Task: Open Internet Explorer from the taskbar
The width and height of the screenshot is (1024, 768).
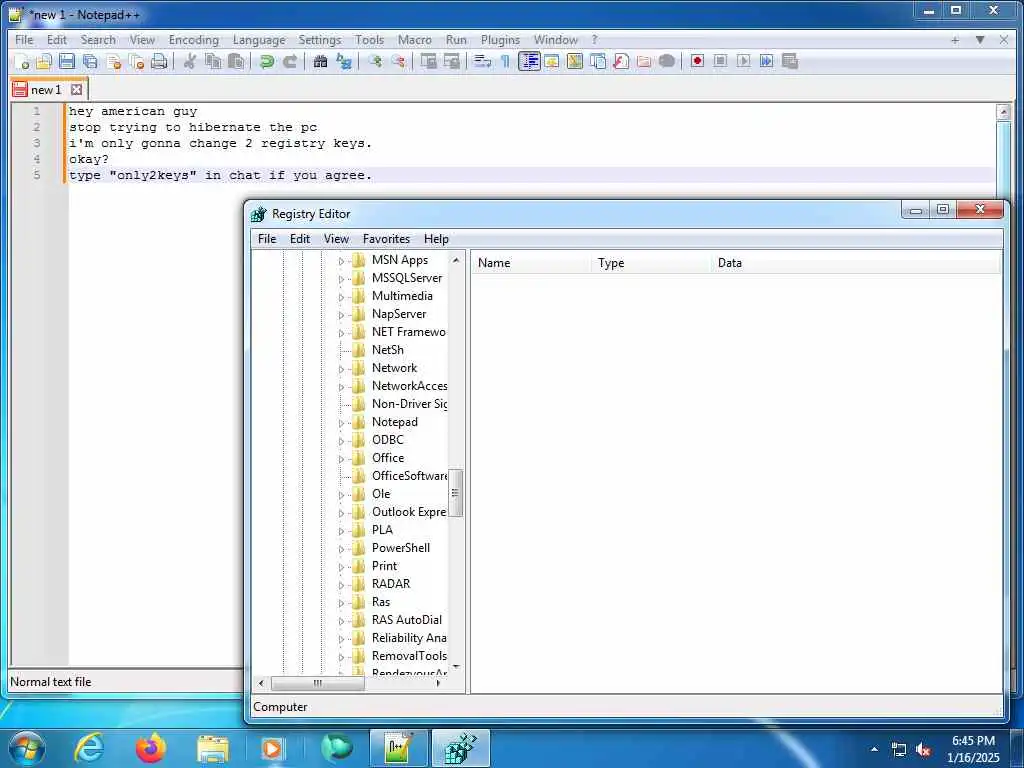Action: click(x=89, y=748)
